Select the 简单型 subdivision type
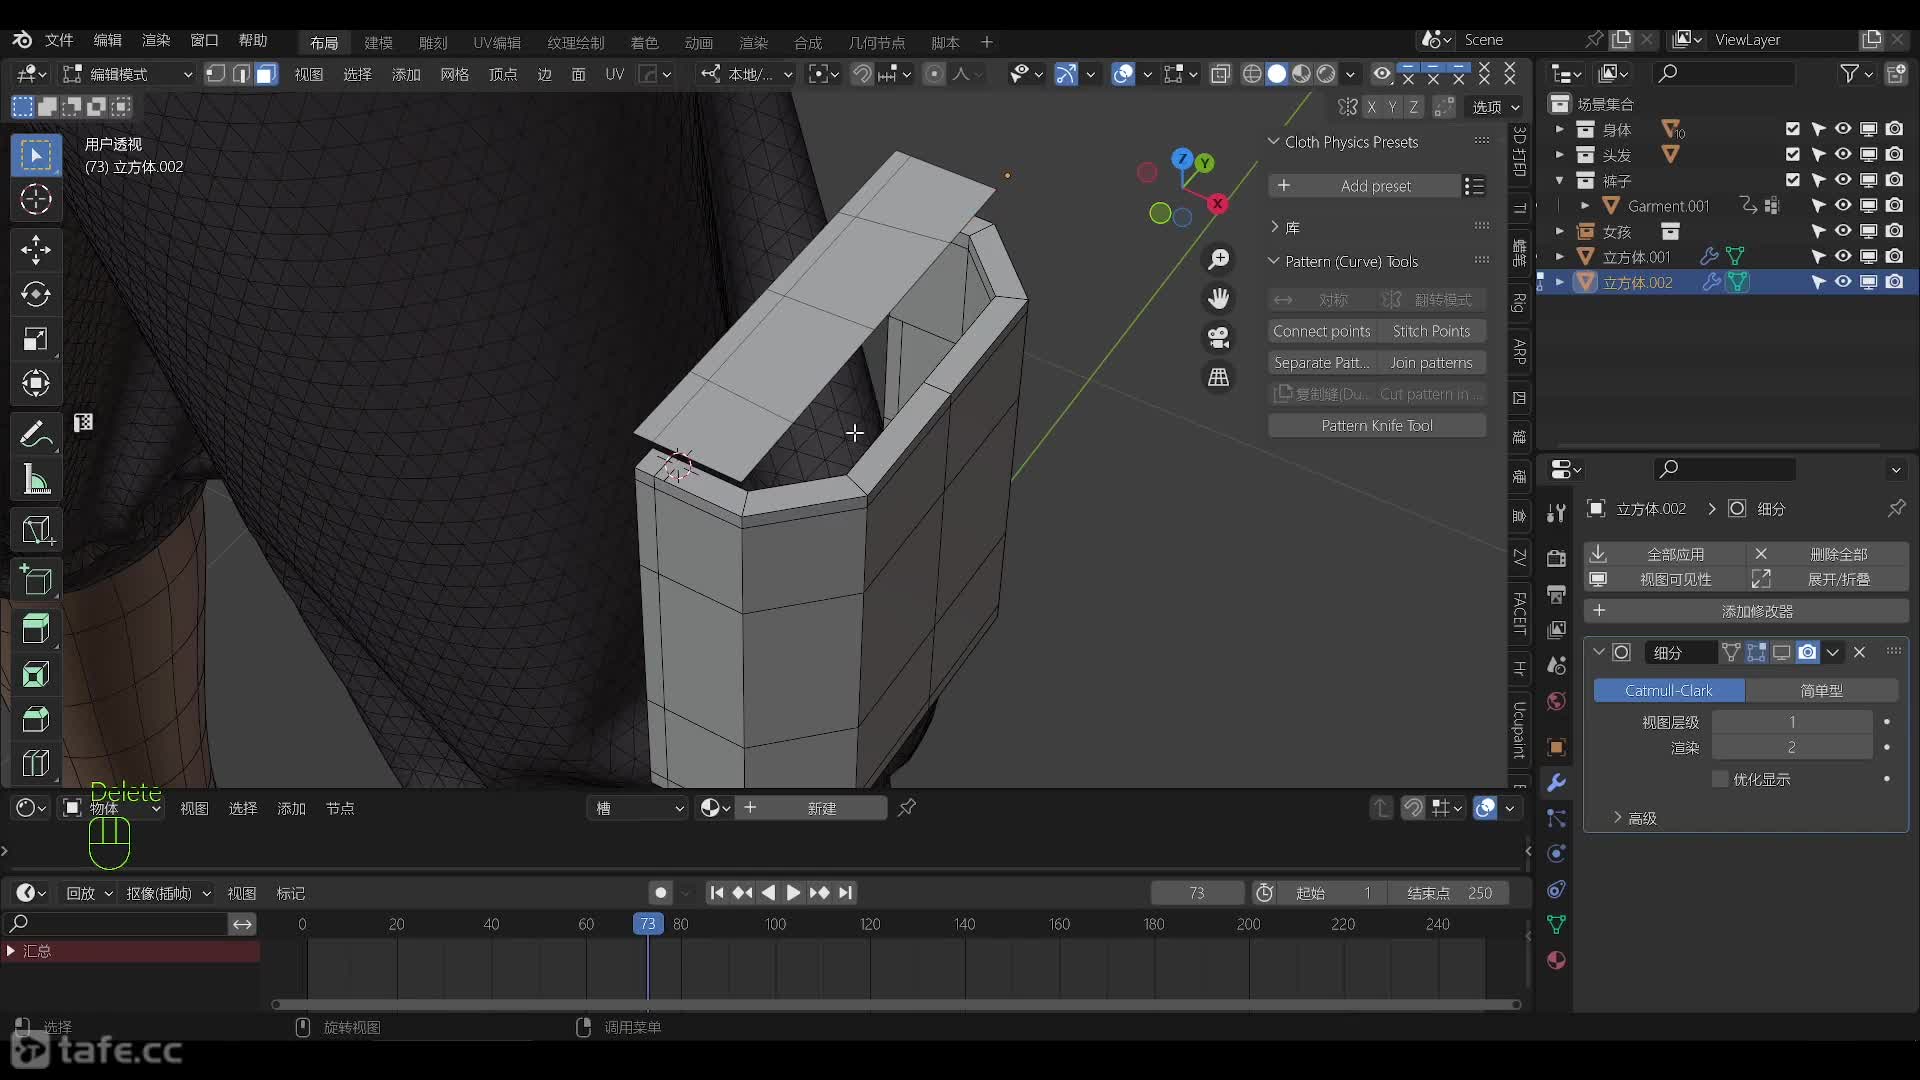The image size is (1920, 1080). [1821, 690]
